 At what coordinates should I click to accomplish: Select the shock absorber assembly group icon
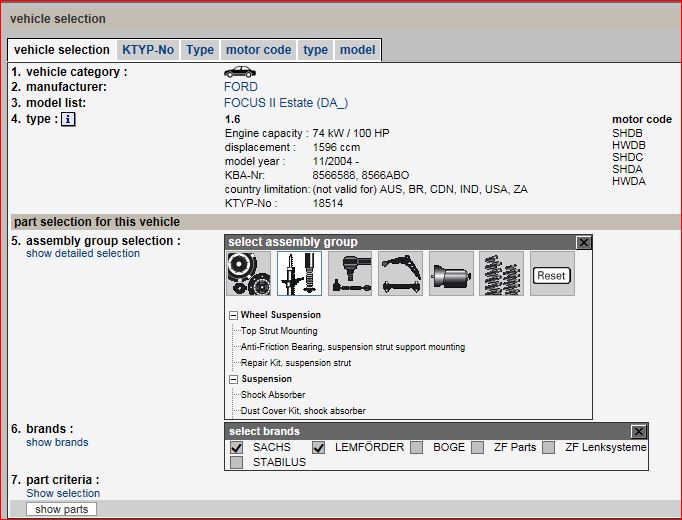pyautogui.click(x=299, y=274)
